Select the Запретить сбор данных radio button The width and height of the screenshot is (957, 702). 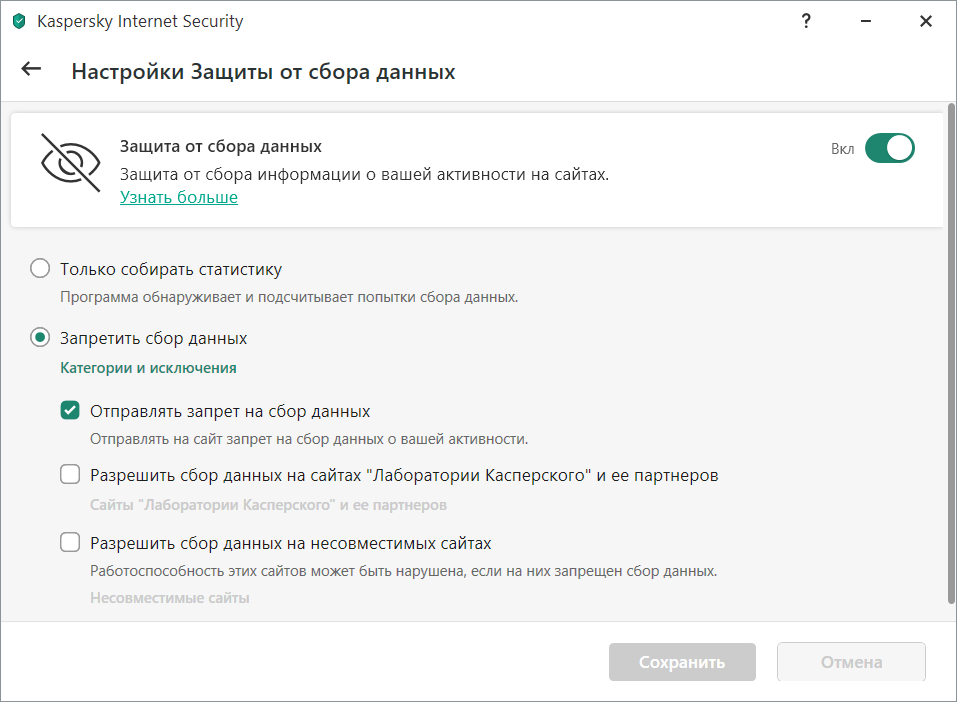40,338
